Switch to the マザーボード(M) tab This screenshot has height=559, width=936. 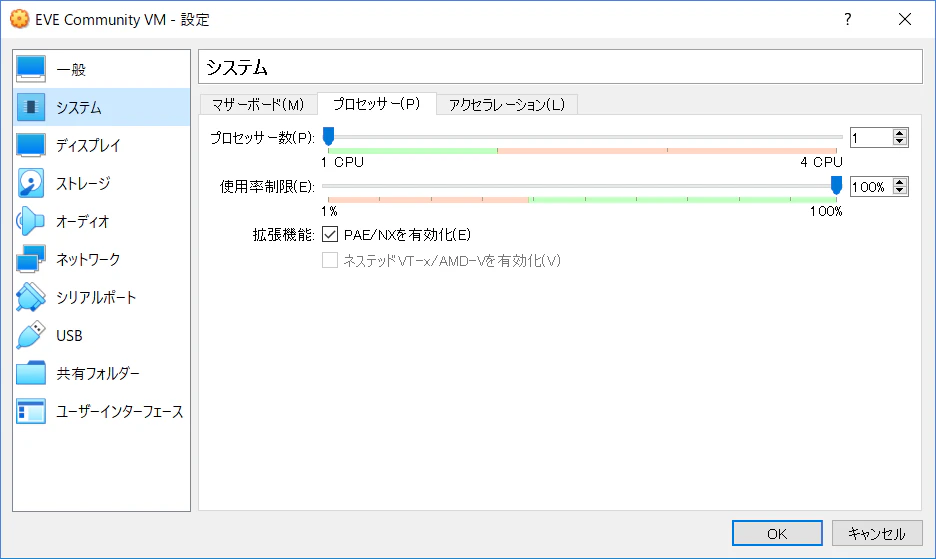(258, 105)
